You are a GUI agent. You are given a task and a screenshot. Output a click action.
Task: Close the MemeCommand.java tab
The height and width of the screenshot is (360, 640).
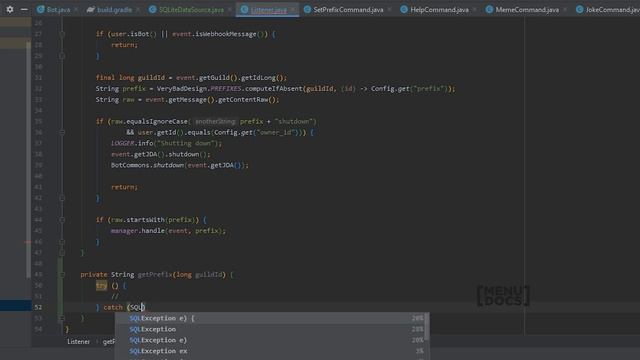pos(565,9)
